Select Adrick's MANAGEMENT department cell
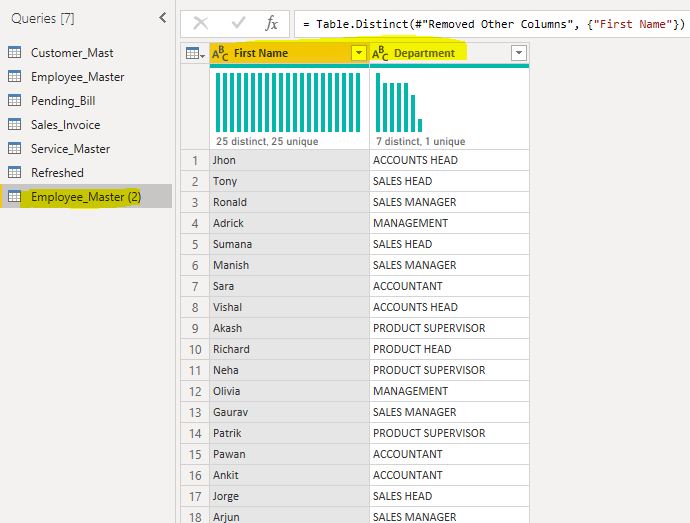The width and height of the screenshot is (690, 523). point(449,223)
